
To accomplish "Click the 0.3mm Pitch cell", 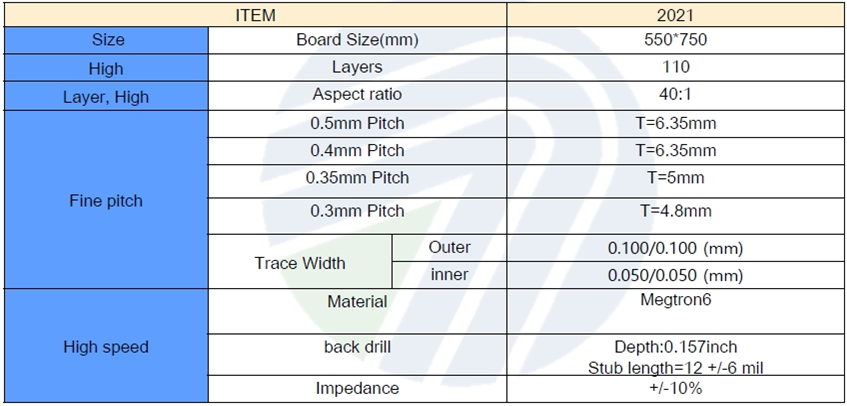I will click(x=357, y=211).
